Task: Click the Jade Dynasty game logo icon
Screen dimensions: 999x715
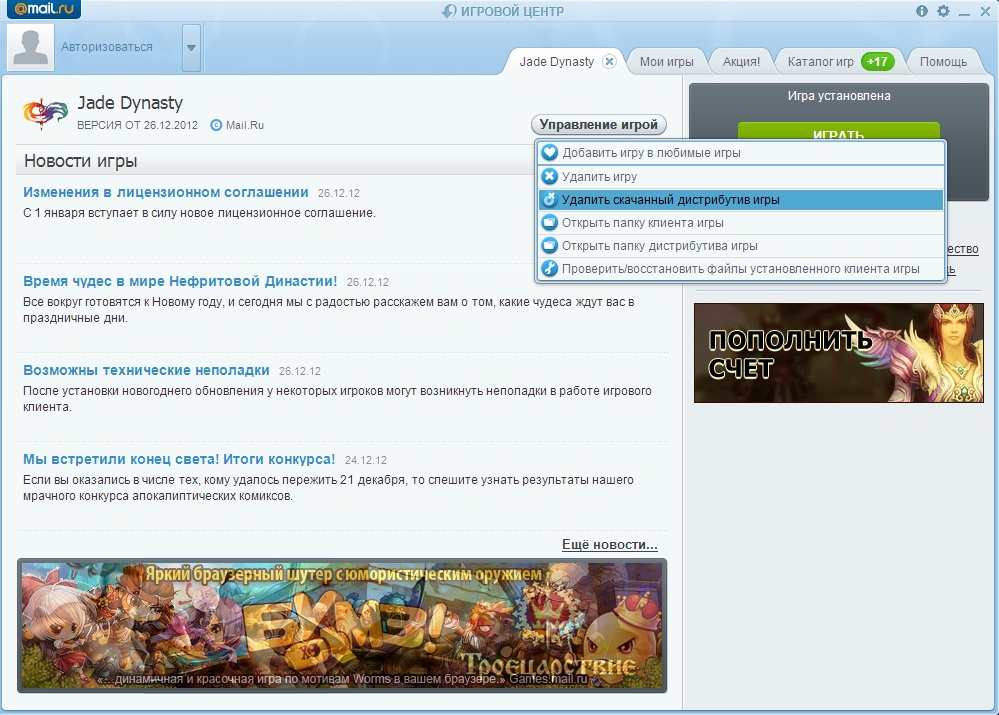Action: coord(45,113)
